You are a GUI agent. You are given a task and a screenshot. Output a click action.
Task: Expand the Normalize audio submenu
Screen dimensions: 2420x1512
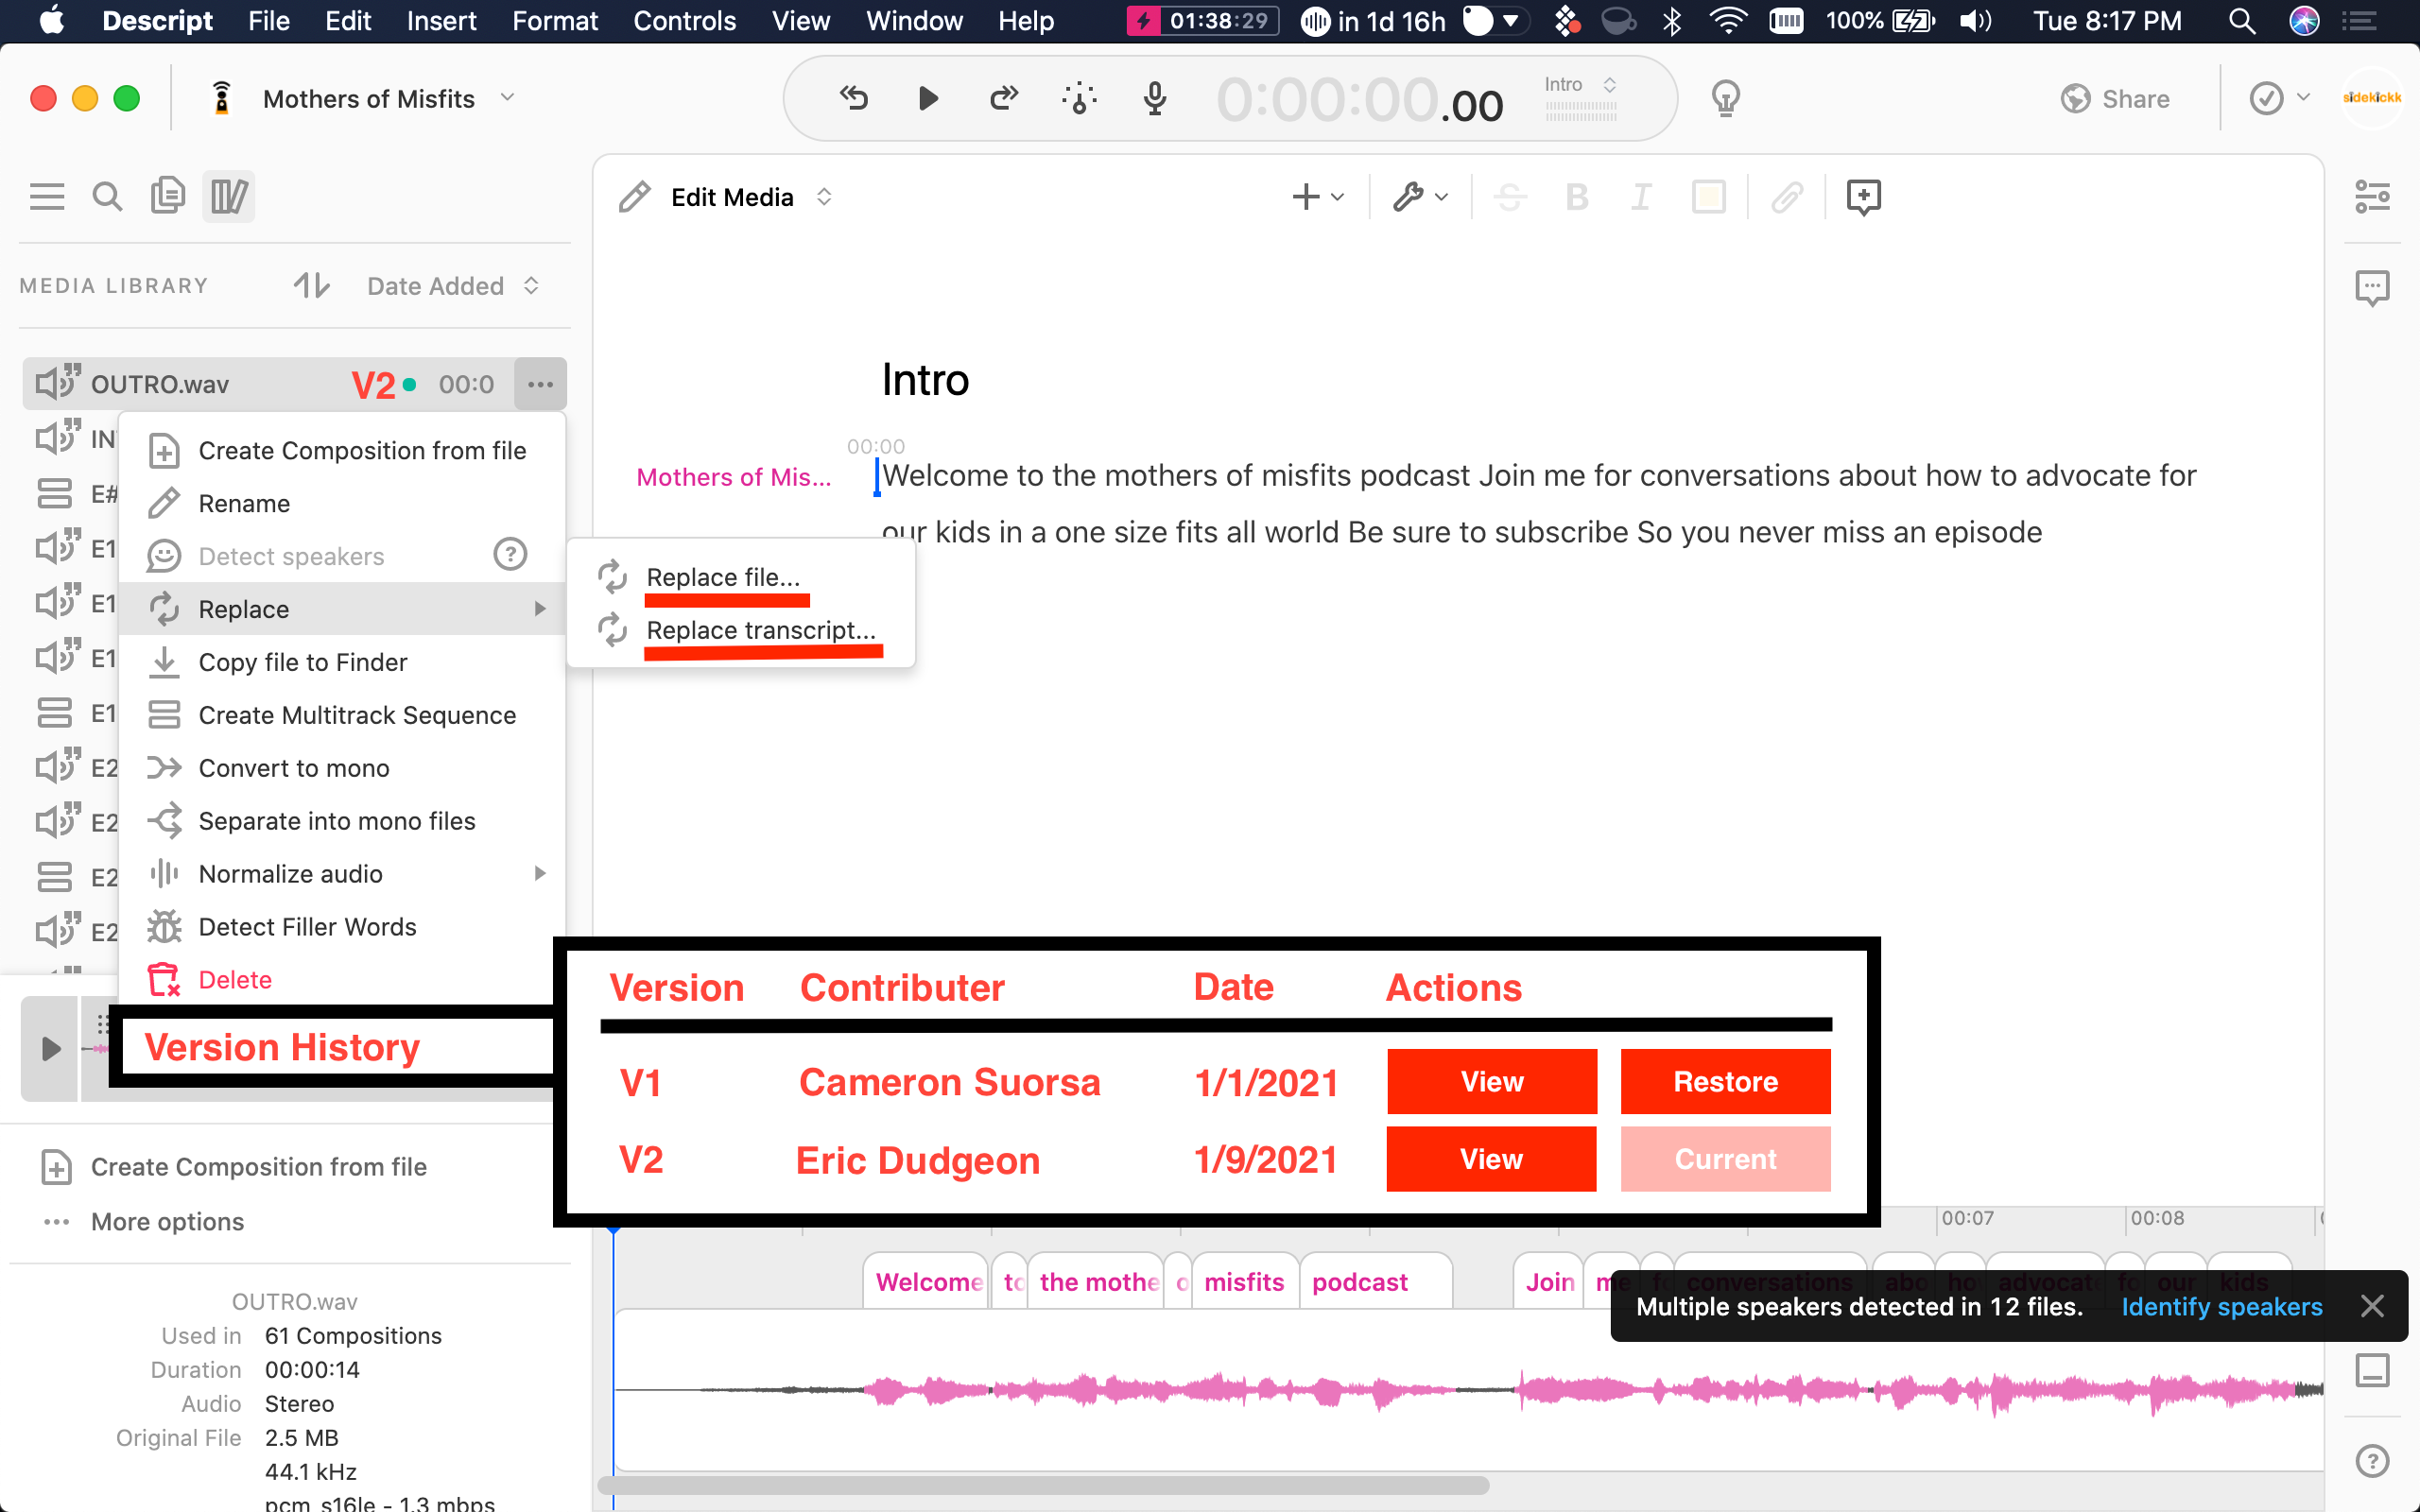click(x=342, y=874)
